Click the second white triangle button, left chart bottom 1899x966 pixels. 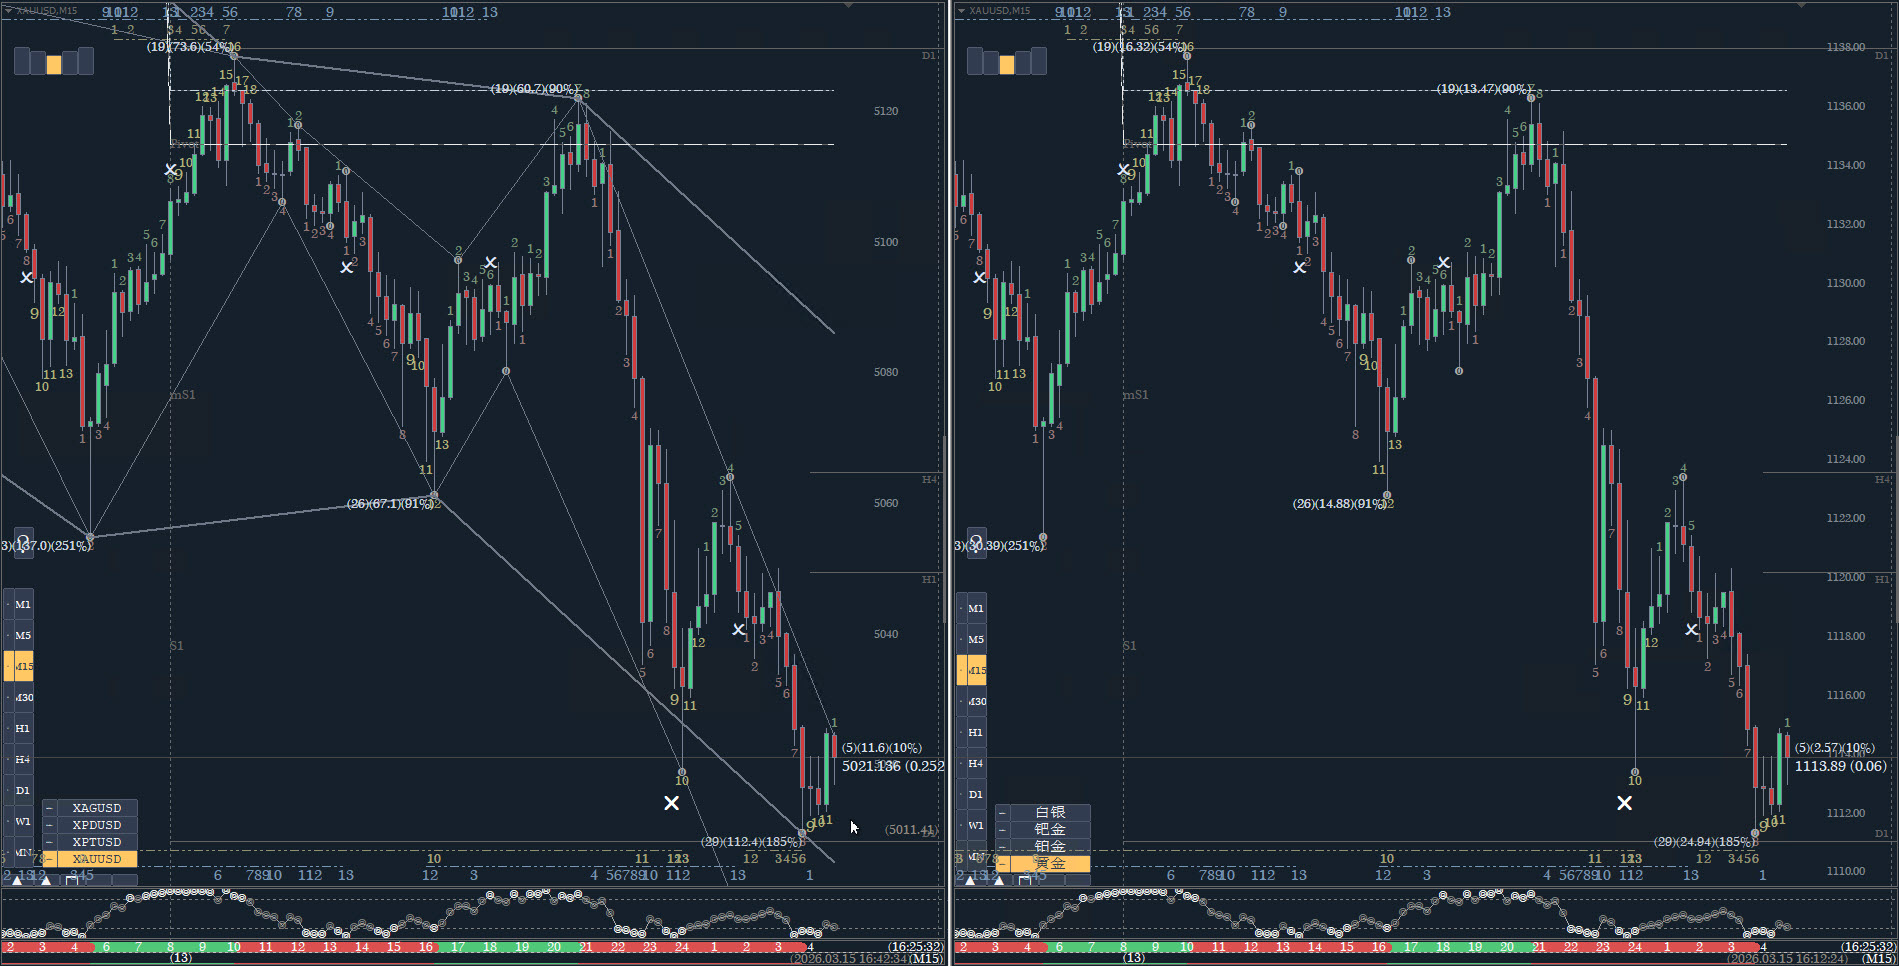coord(46,880)
